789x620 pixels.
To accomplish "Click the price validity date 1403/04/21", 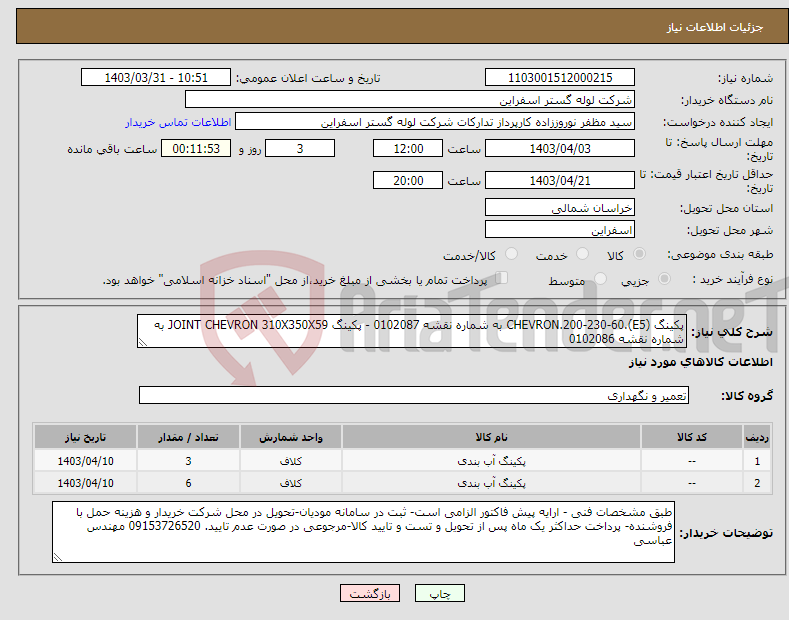I will click(x=560, y=180).
